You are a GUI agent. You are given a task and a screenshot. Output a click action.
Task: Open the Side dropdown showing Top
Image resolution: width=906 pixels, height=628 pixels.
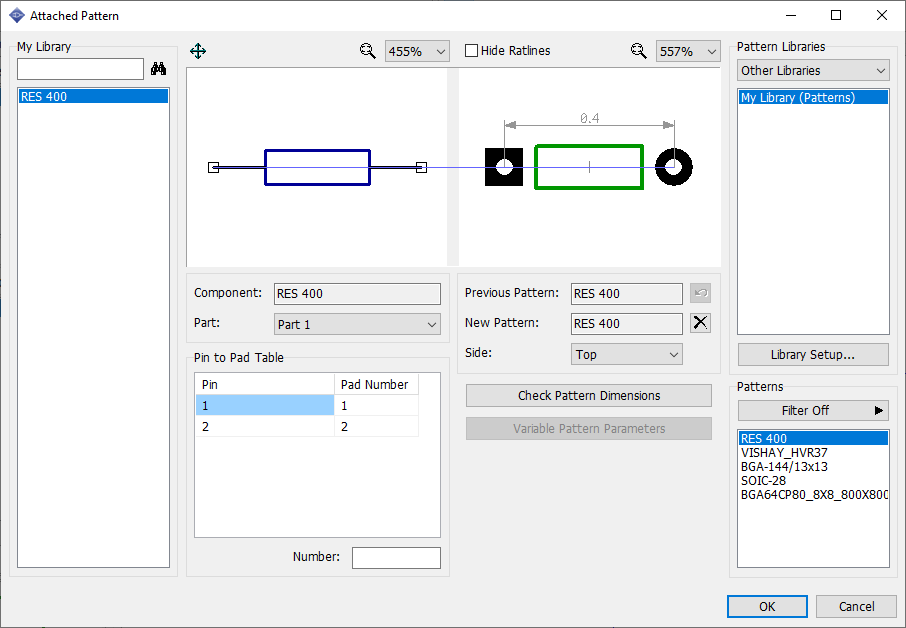[x=626, y=354]
